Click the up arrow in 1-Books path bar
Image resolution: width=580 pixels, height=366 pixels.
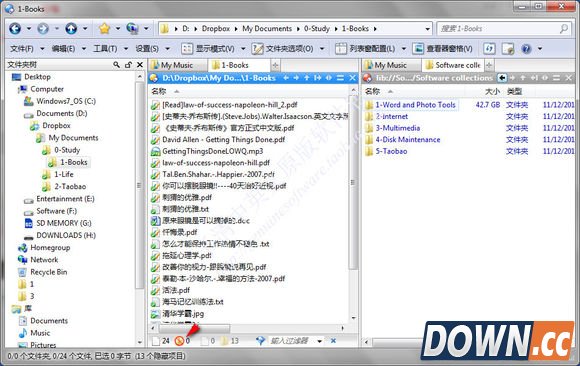coord(307,78)
